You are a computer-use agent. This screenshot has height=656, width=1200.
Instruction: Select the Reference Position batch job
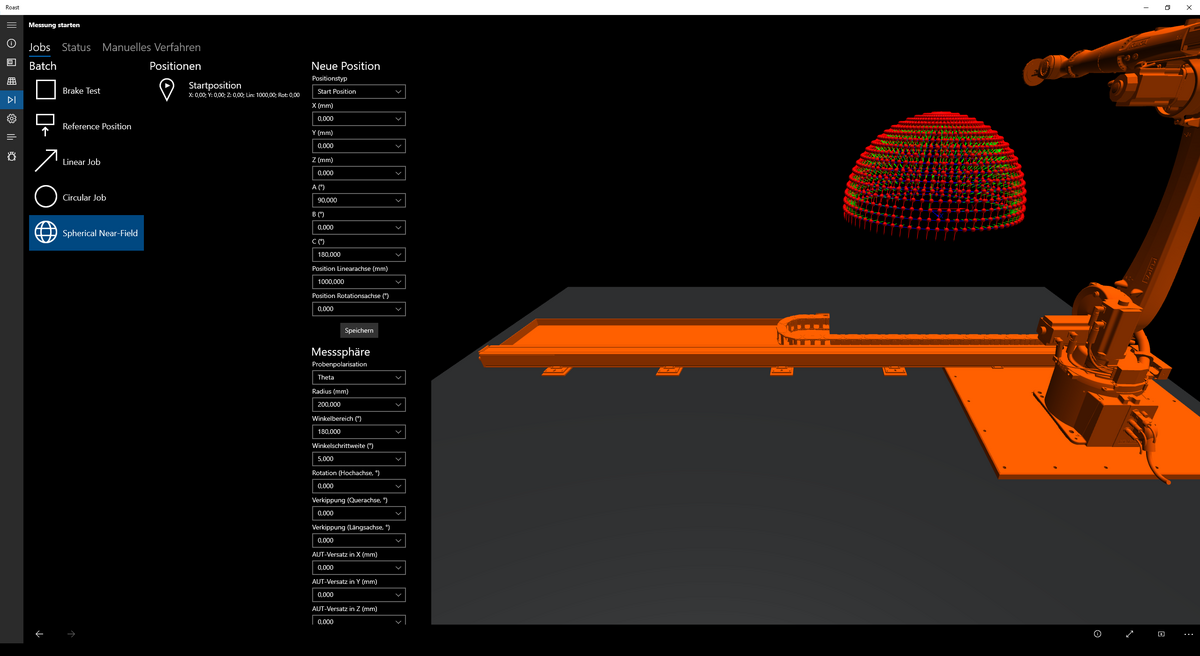(x=86, y=126)
